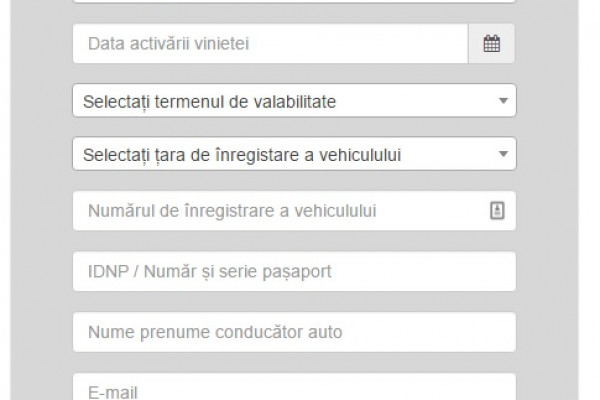Click the partially visible field above the date field
Screen dimensions: 600x400
294,2
